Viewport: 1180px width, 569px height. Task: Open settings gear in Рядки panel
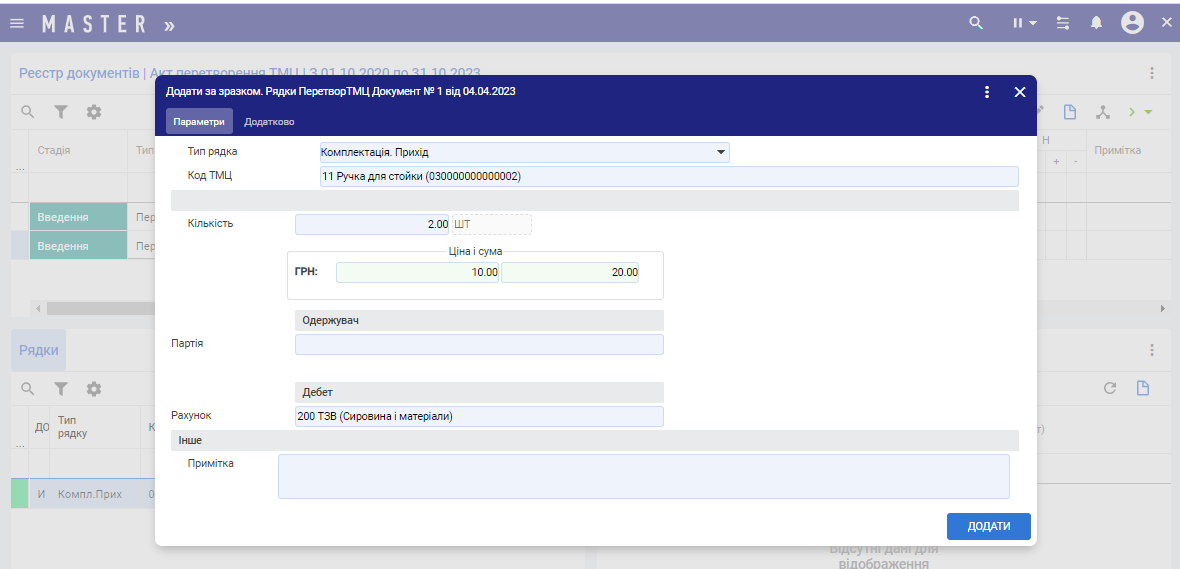pos(94,388)
